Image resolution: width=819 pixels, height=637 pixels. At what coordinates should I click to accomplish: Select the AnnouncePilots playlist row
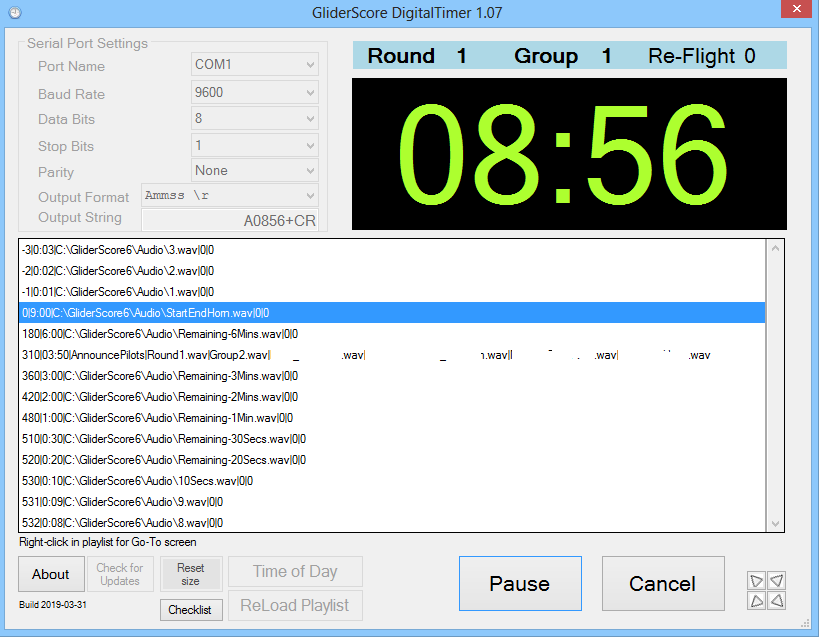[392, 355]
